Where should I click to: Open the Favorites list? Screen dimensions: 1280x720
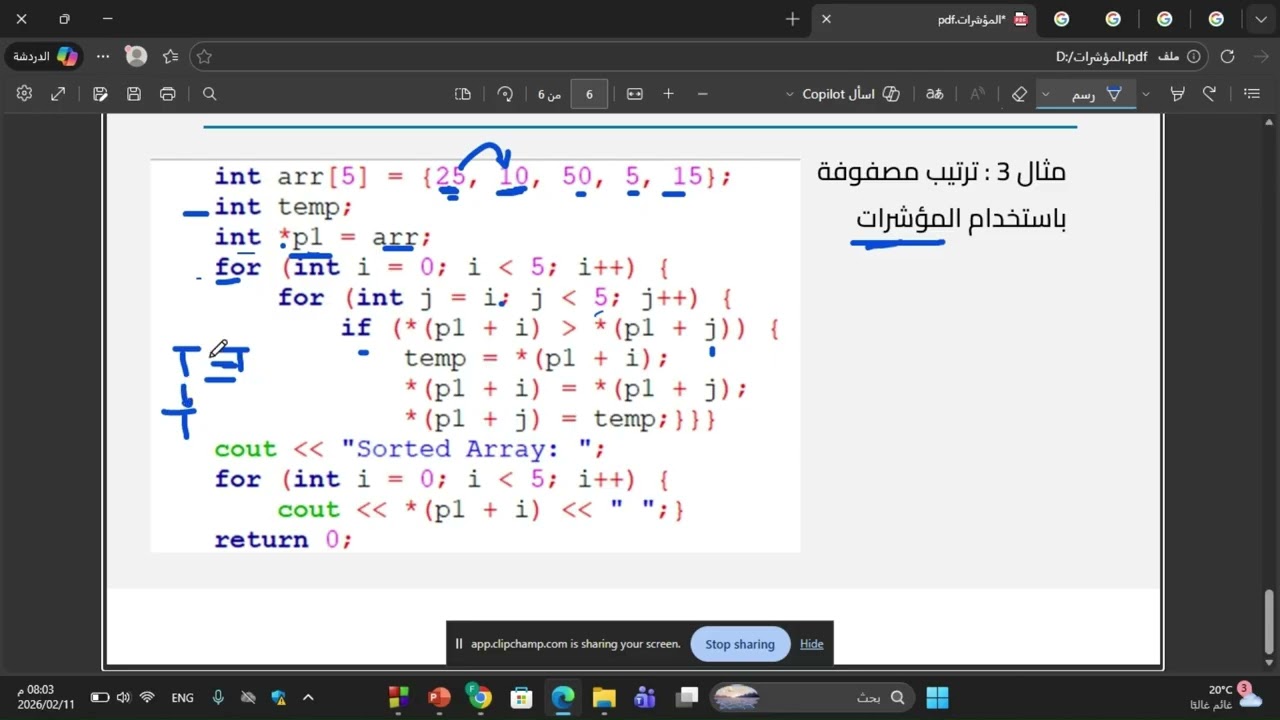[170, 57]
